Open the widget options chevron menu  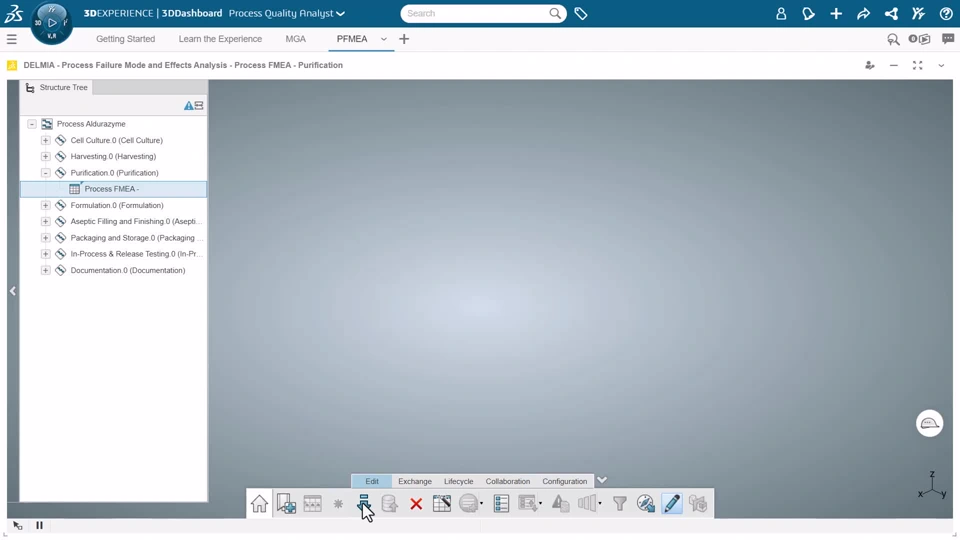(x=941, y=66)
